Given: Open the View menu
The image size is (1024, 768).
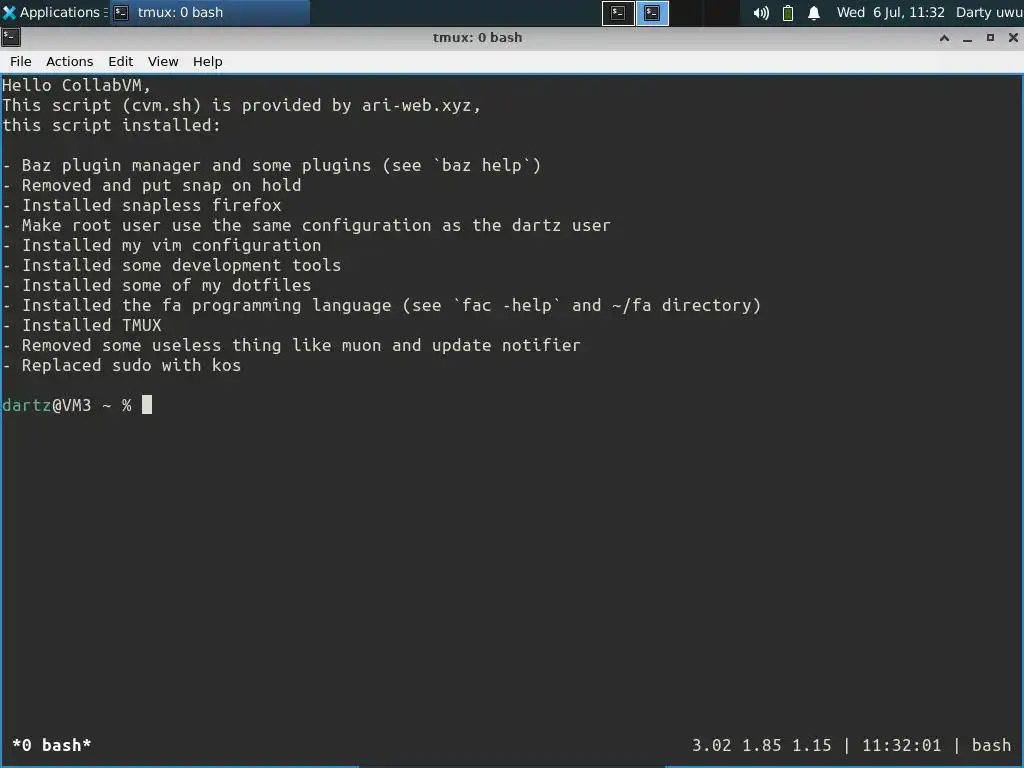Looking at the screenshot, I should click(x=163, y=61).
